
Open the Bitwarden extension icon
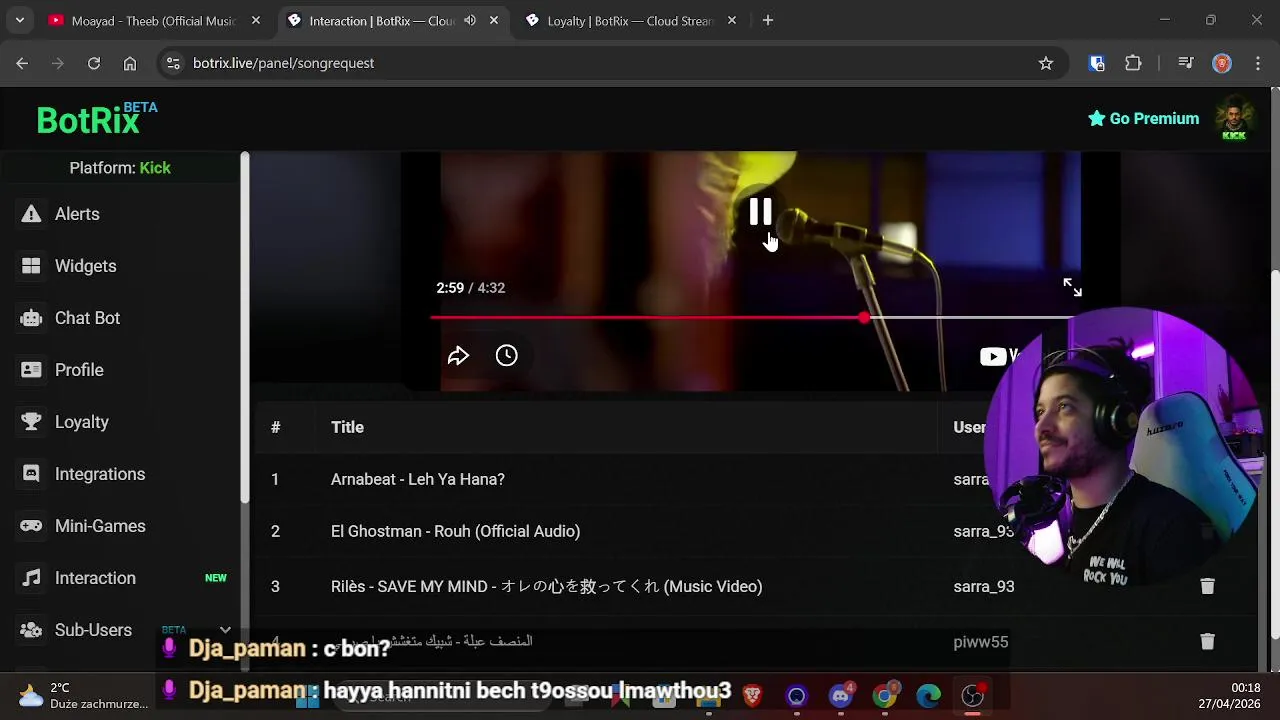(1097, 63)
